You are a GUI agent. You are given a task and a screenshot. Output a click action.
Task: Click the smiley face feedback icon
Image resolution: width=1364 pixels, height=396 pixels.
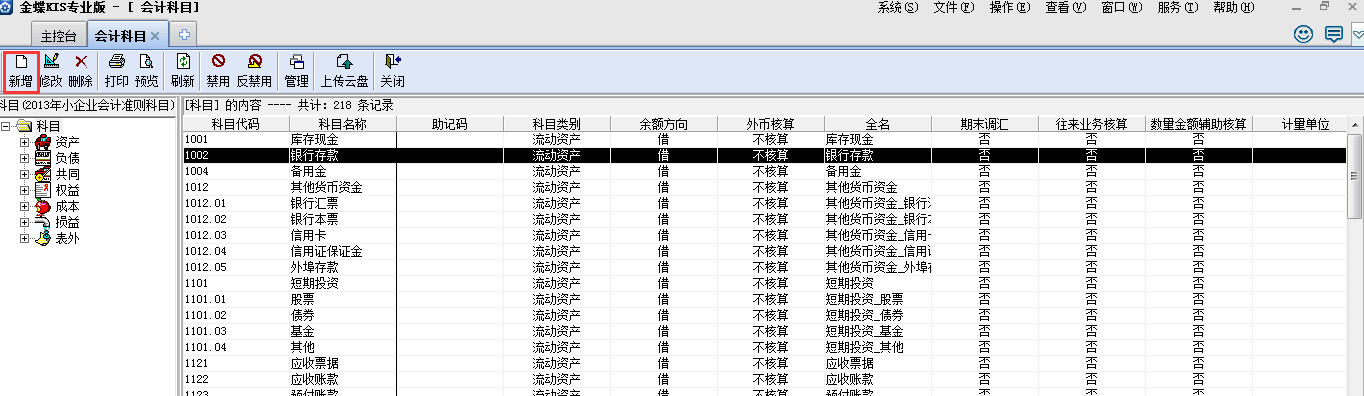tap(1303, 34)
